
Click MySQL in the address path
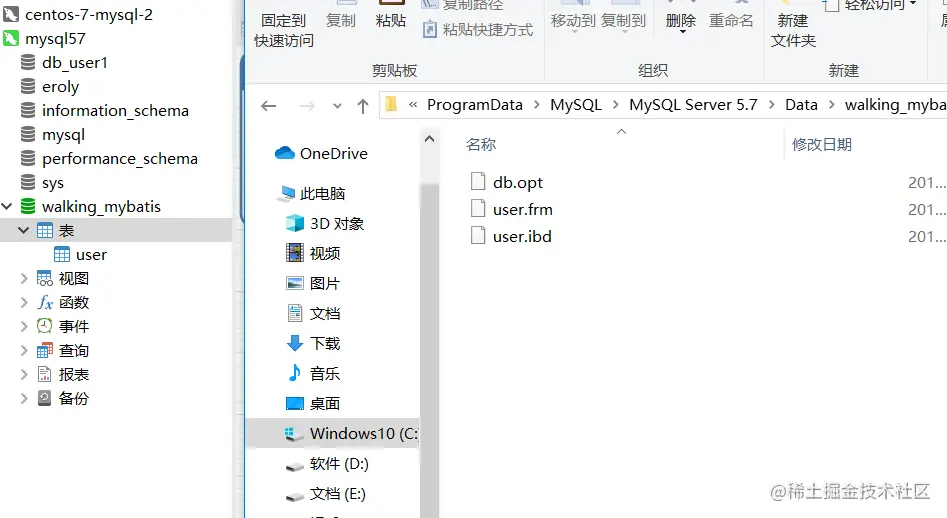[576, 104]
